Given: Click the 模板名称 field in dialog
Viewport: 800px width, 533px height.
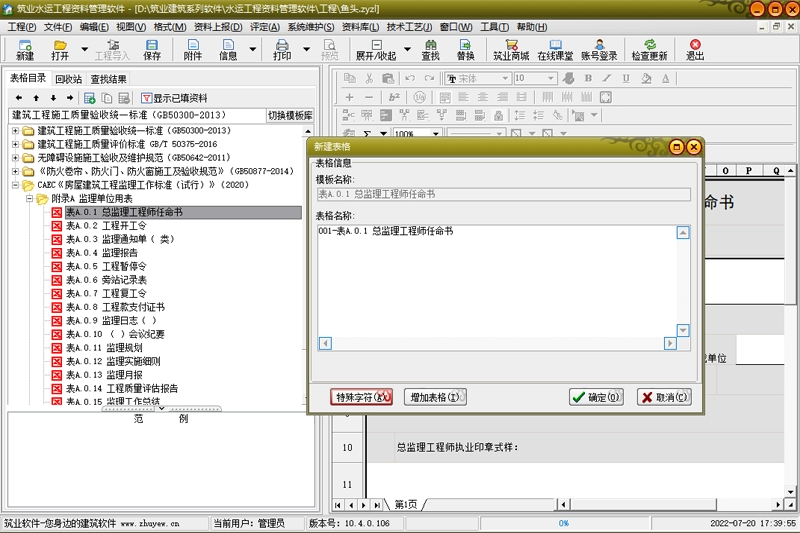Looking at the screenshot, I should 504,194.
